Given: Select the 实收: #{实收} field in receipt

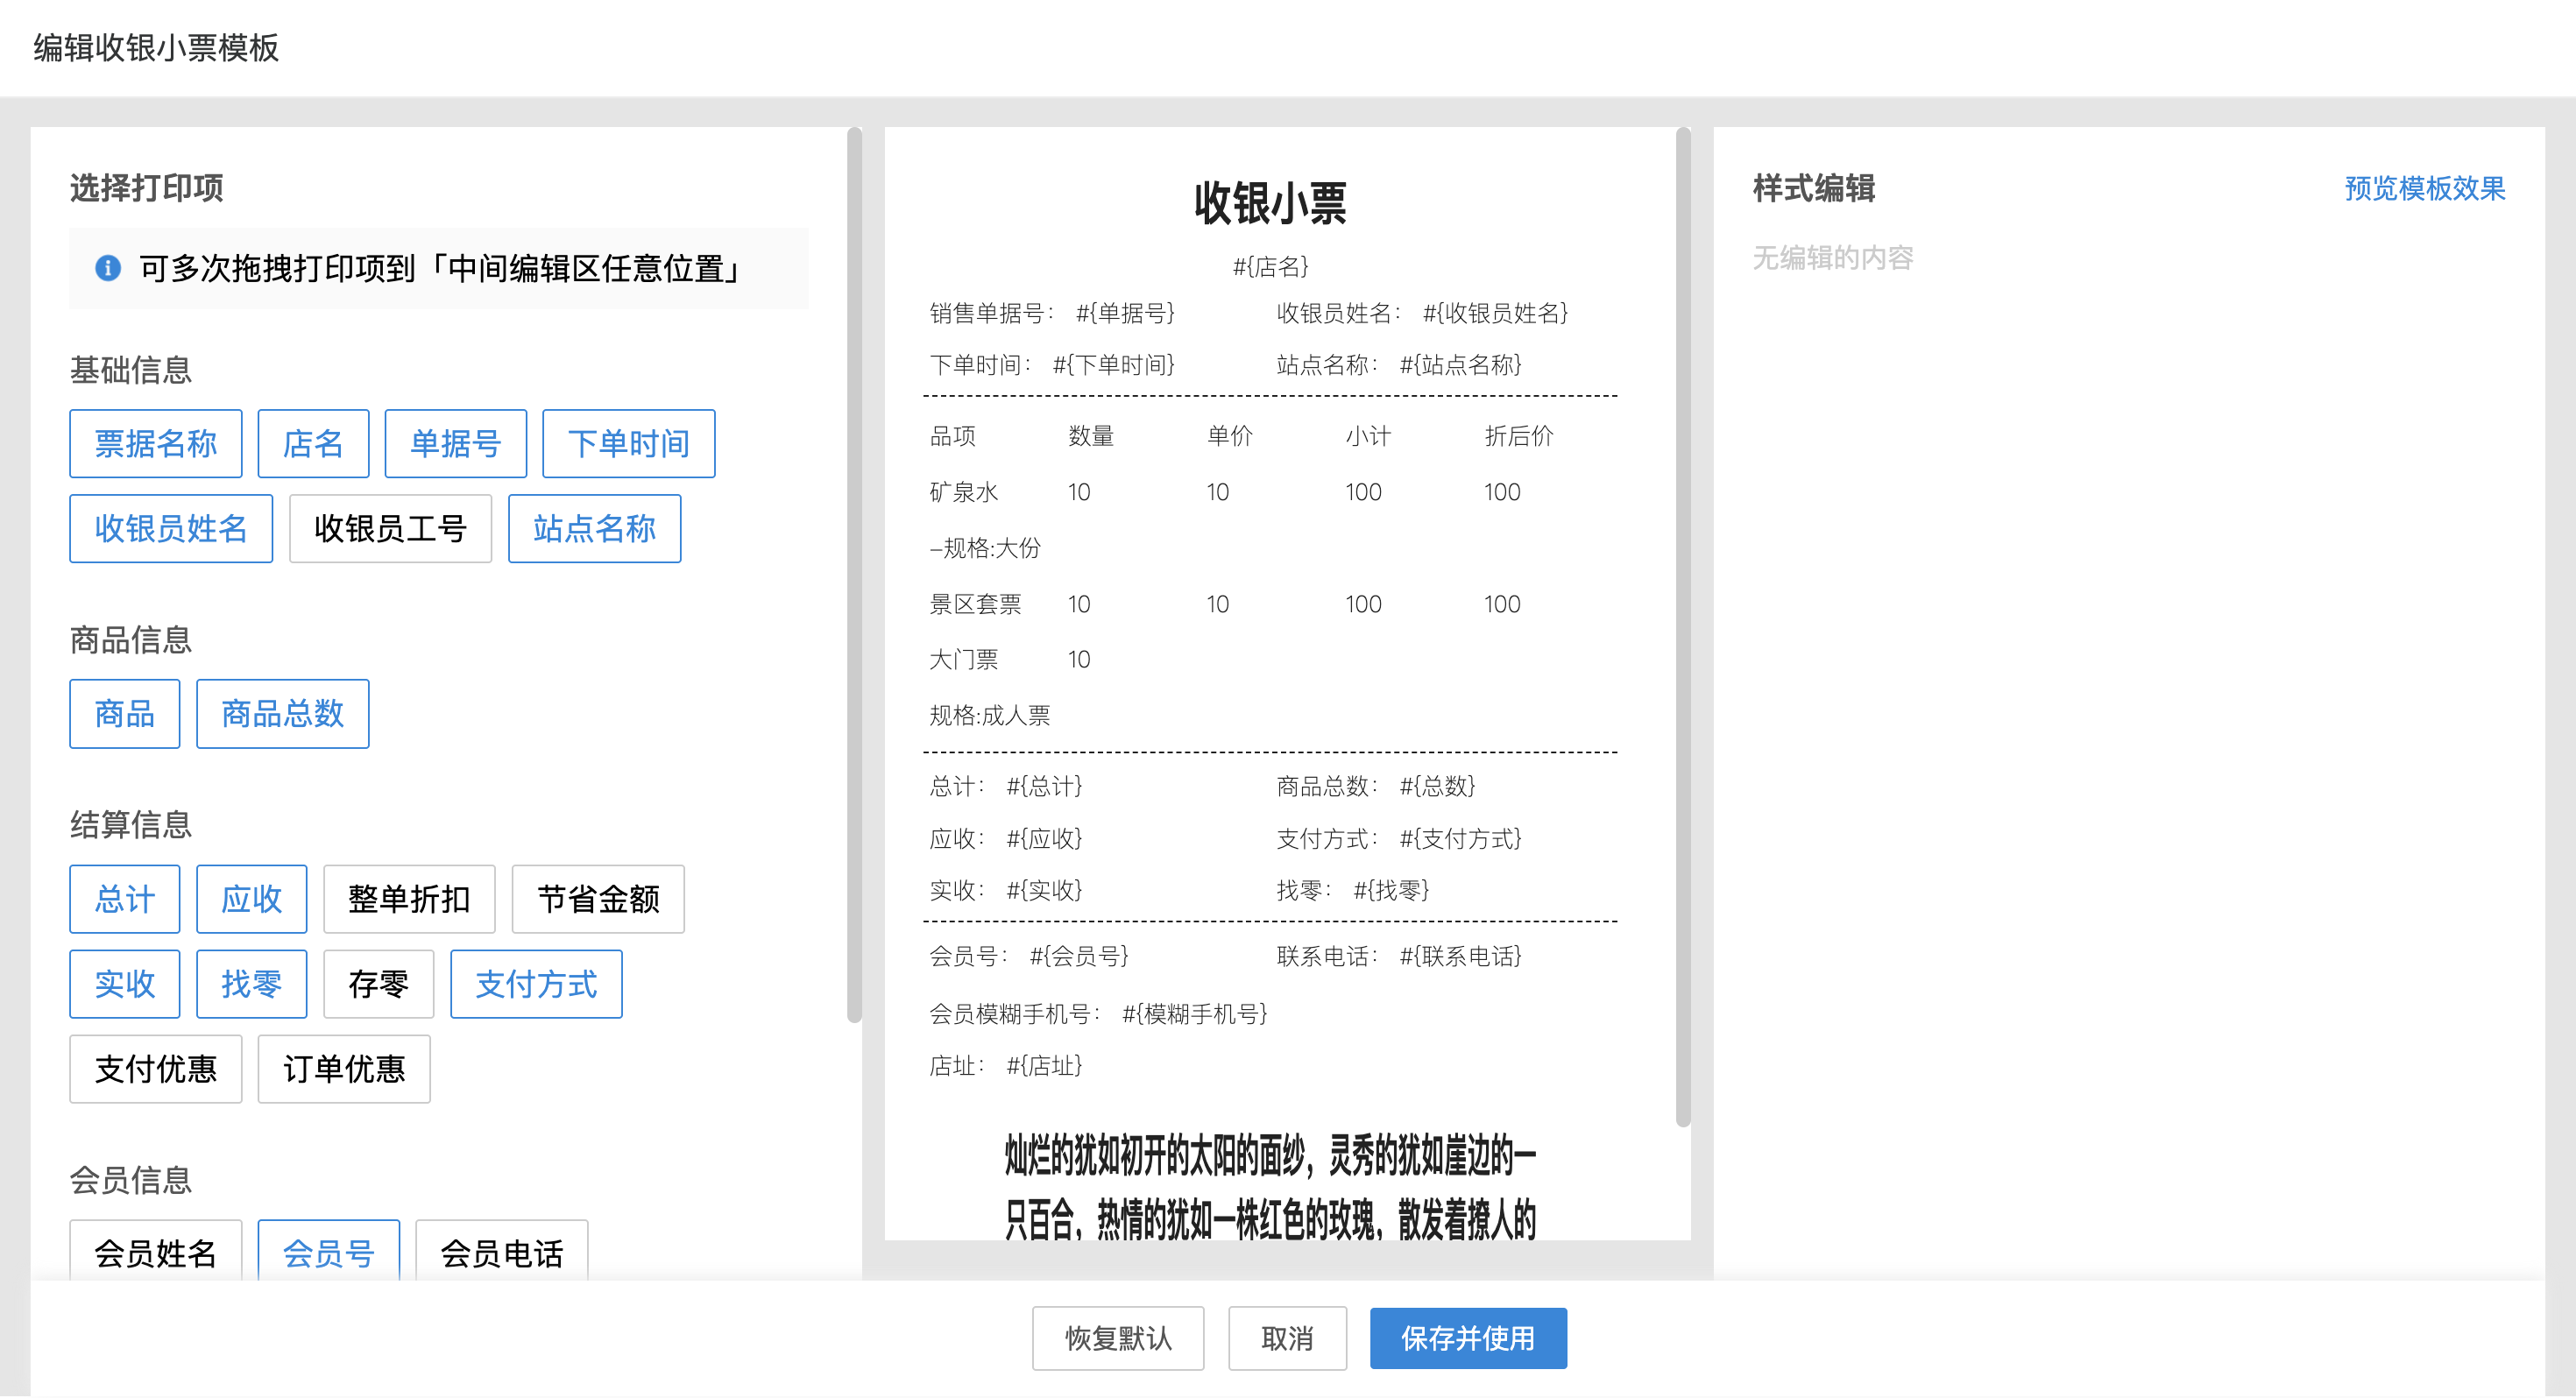Looking at the screenshot, I should 1006,889.
